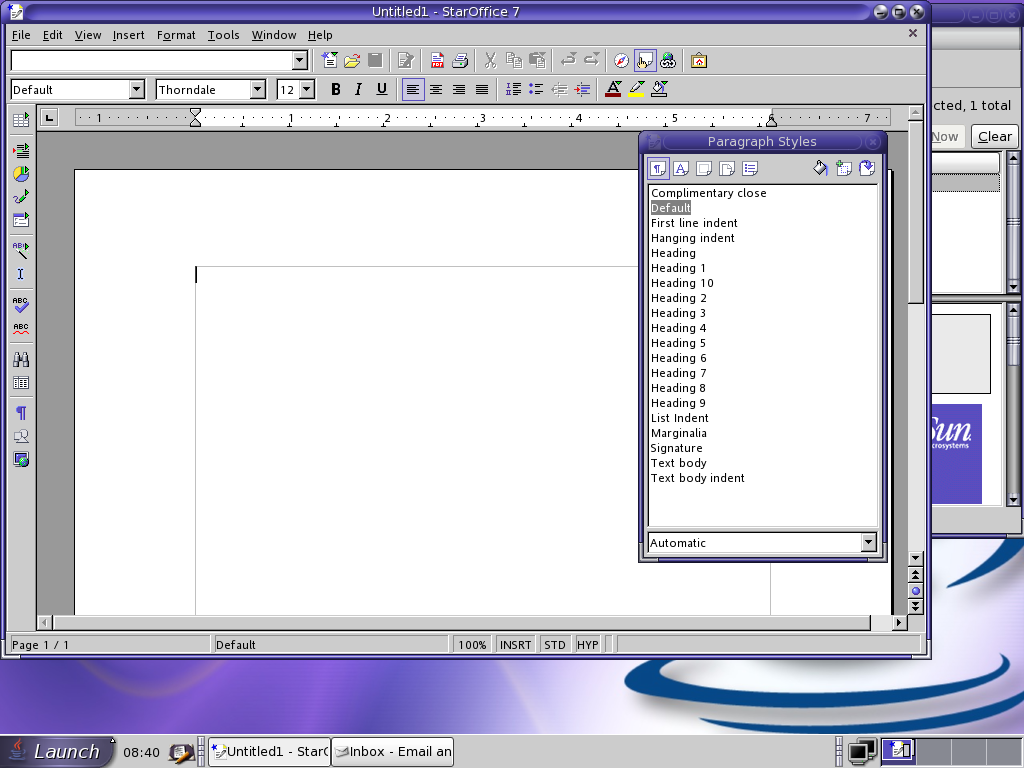Click the Copy icon in the toolbar

[514, 61]
